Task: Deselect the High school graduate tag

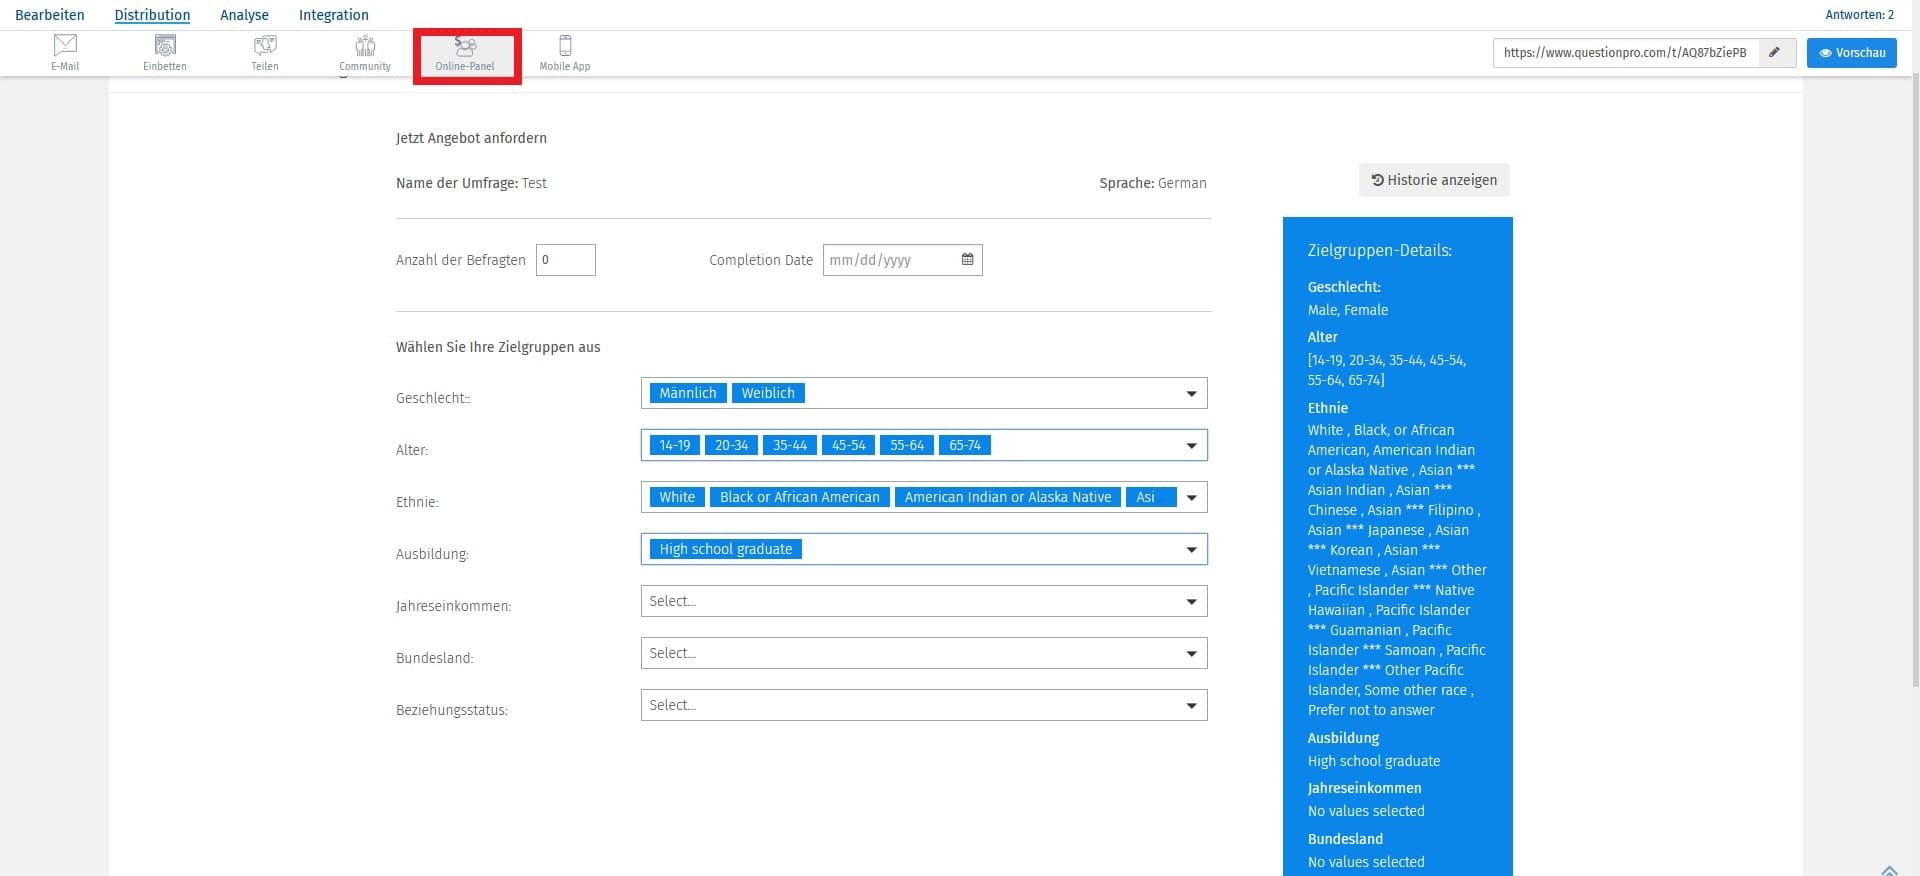Action: 725,549
